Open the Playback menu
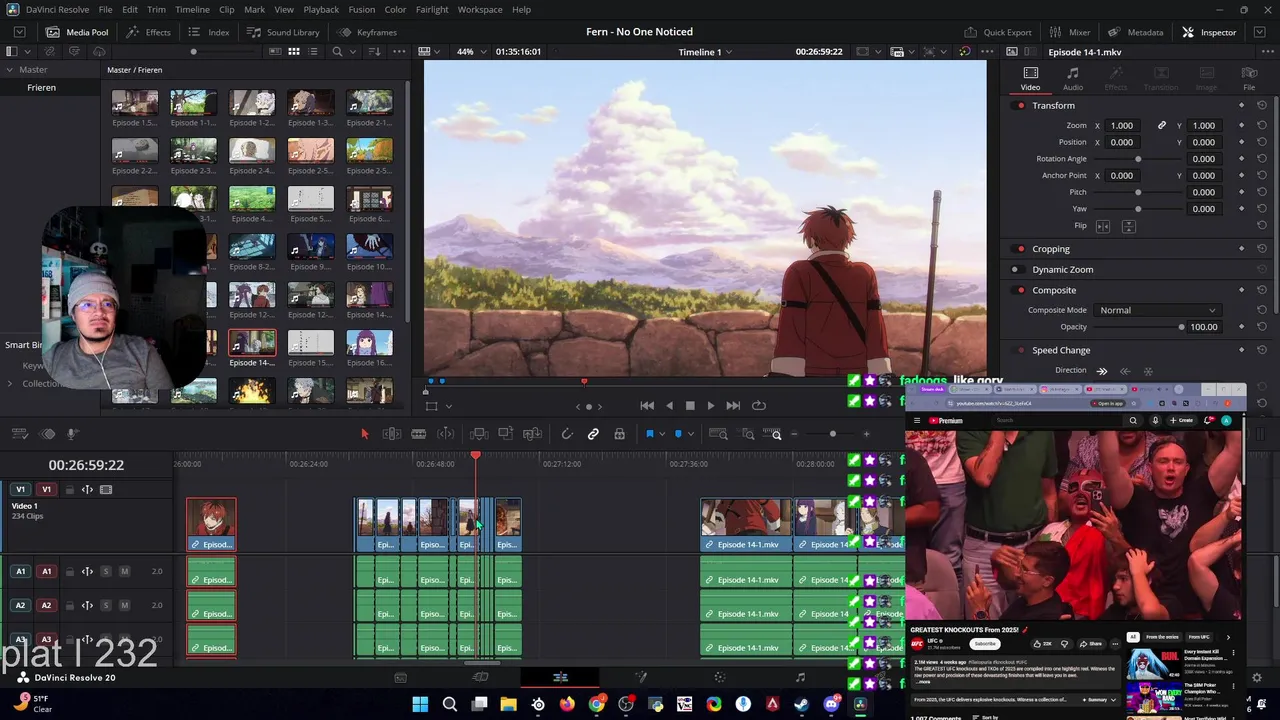 click(321, 9)
